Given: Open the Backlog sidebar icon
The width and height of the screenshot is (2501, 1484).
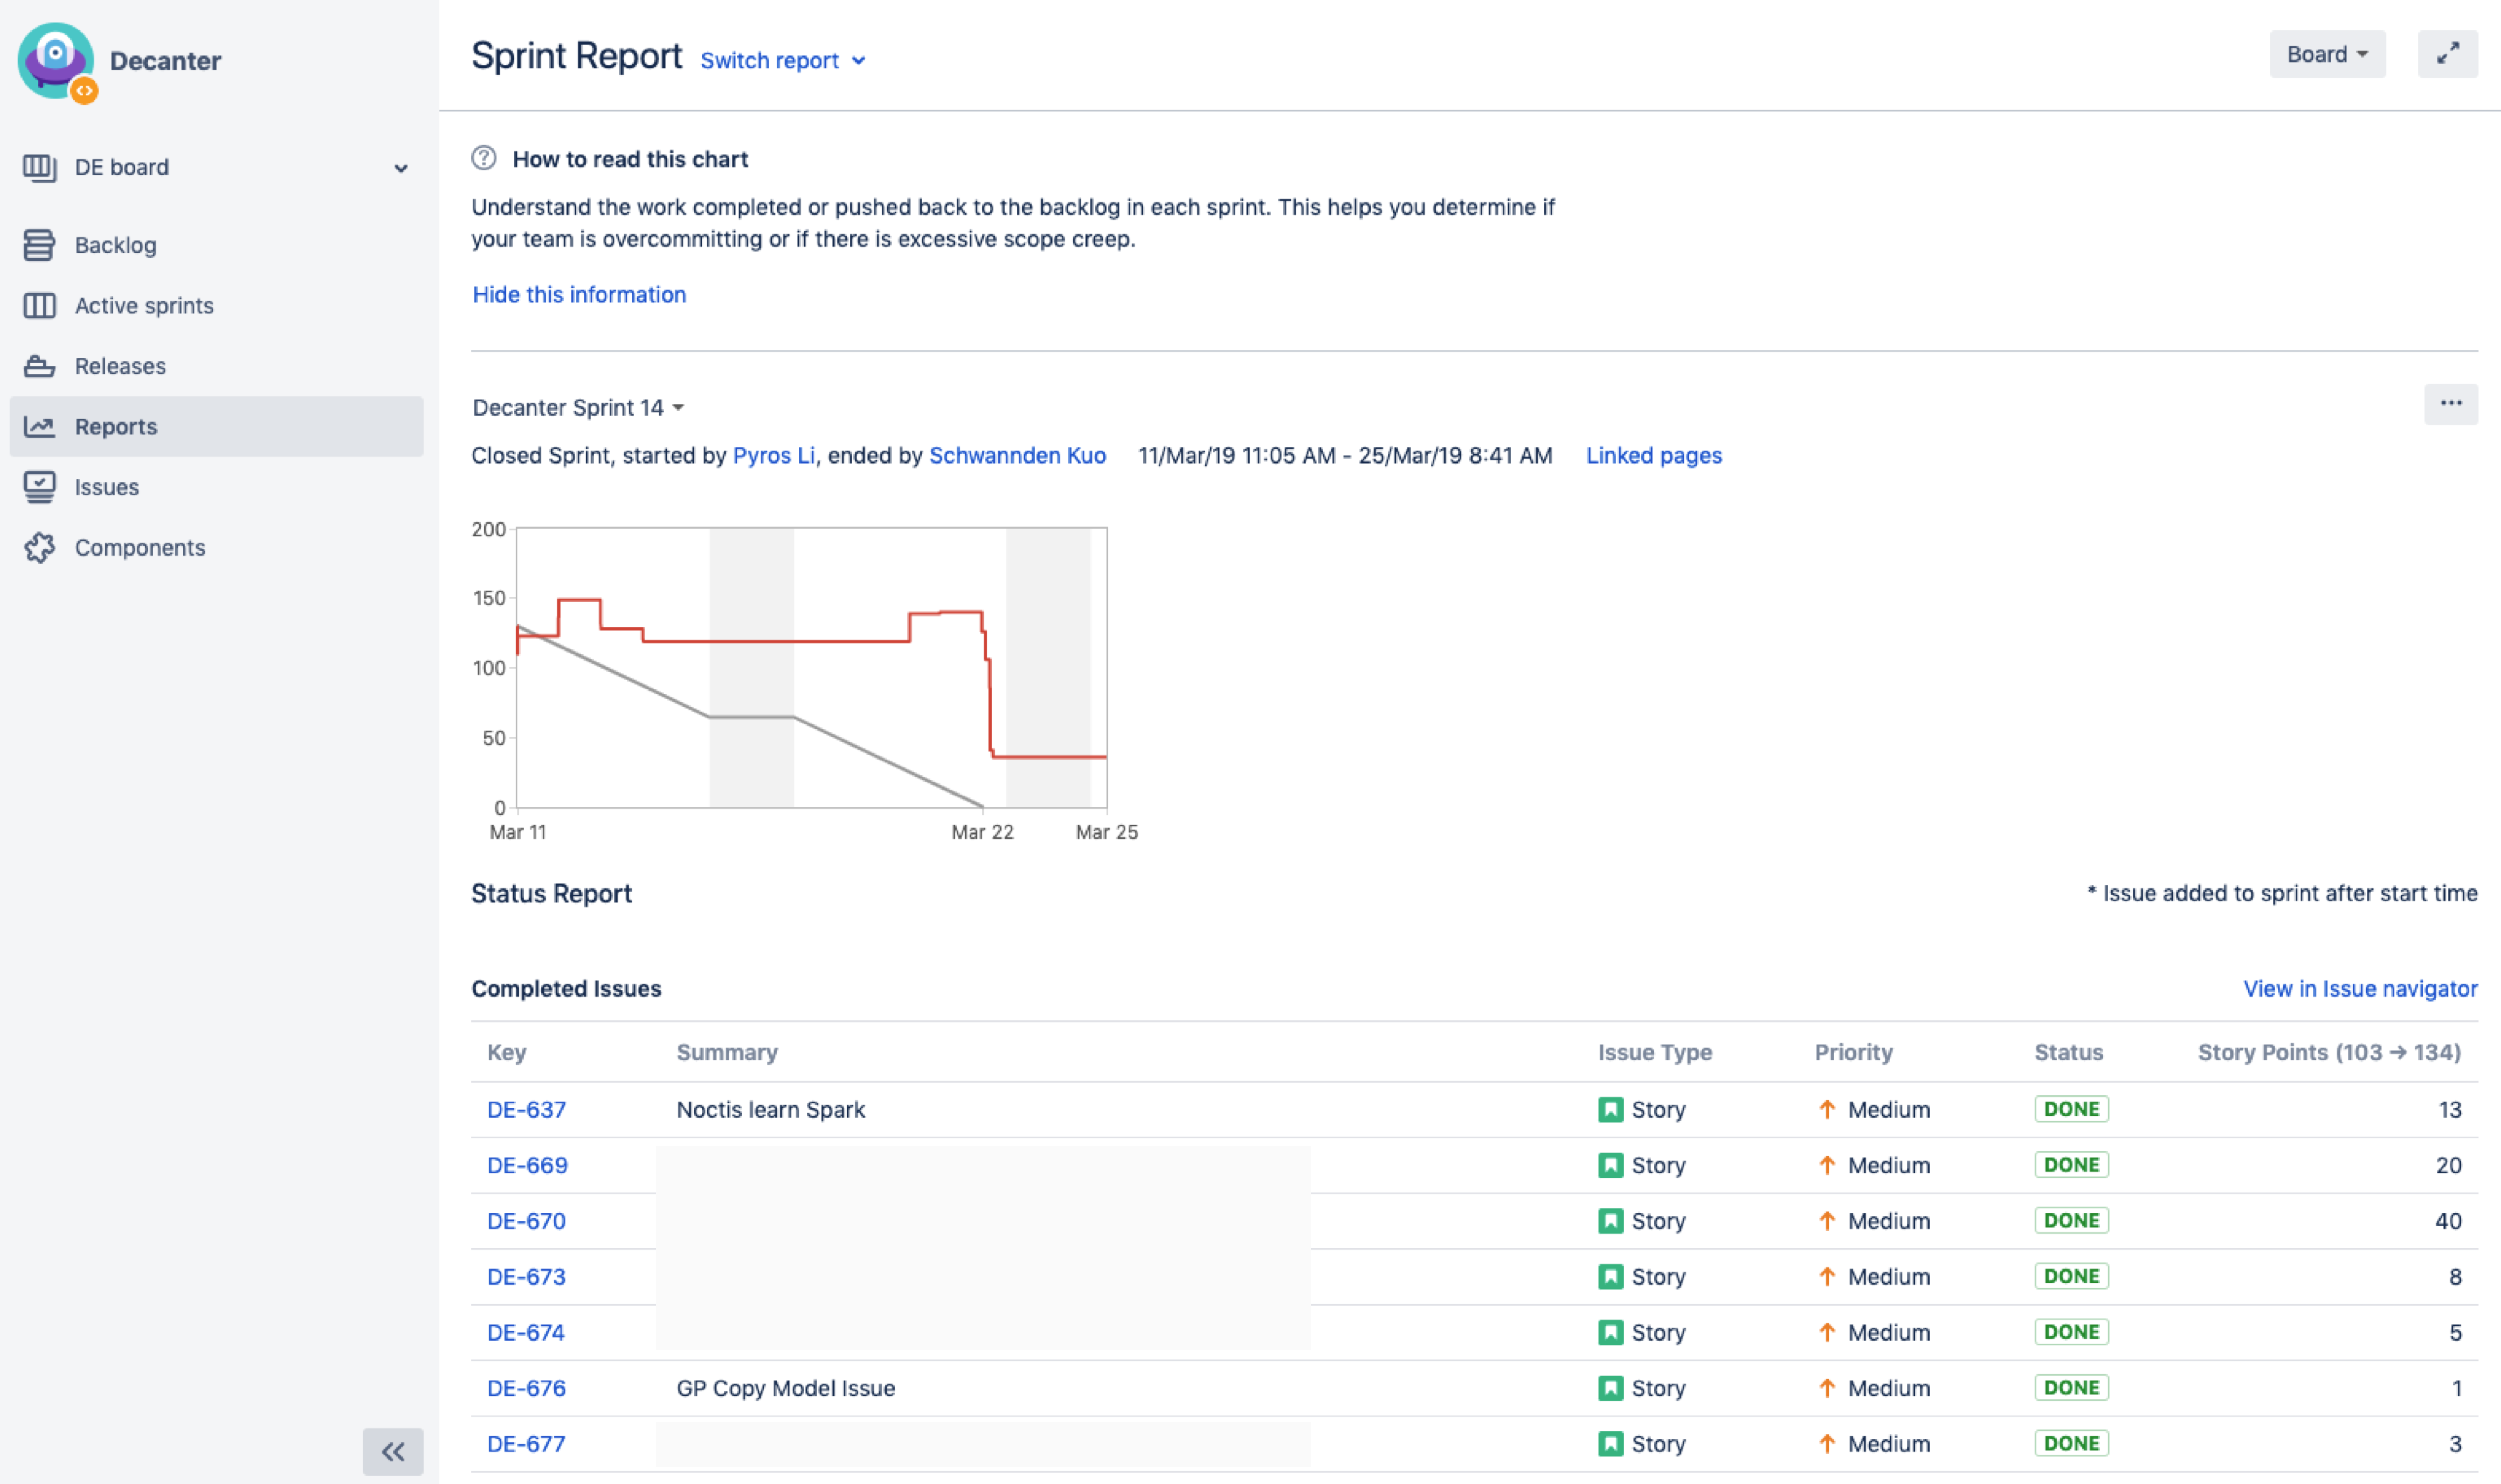Looking at the screenshot, I should pyautogui.click(x=39, y=245).
